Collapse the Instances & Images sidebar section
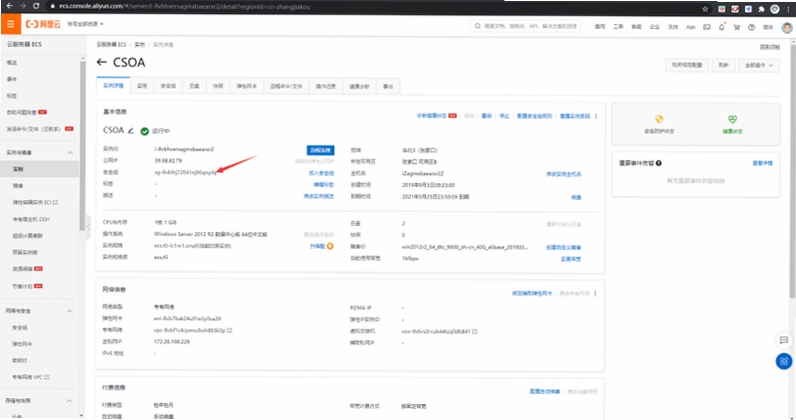 pos(70,153)
